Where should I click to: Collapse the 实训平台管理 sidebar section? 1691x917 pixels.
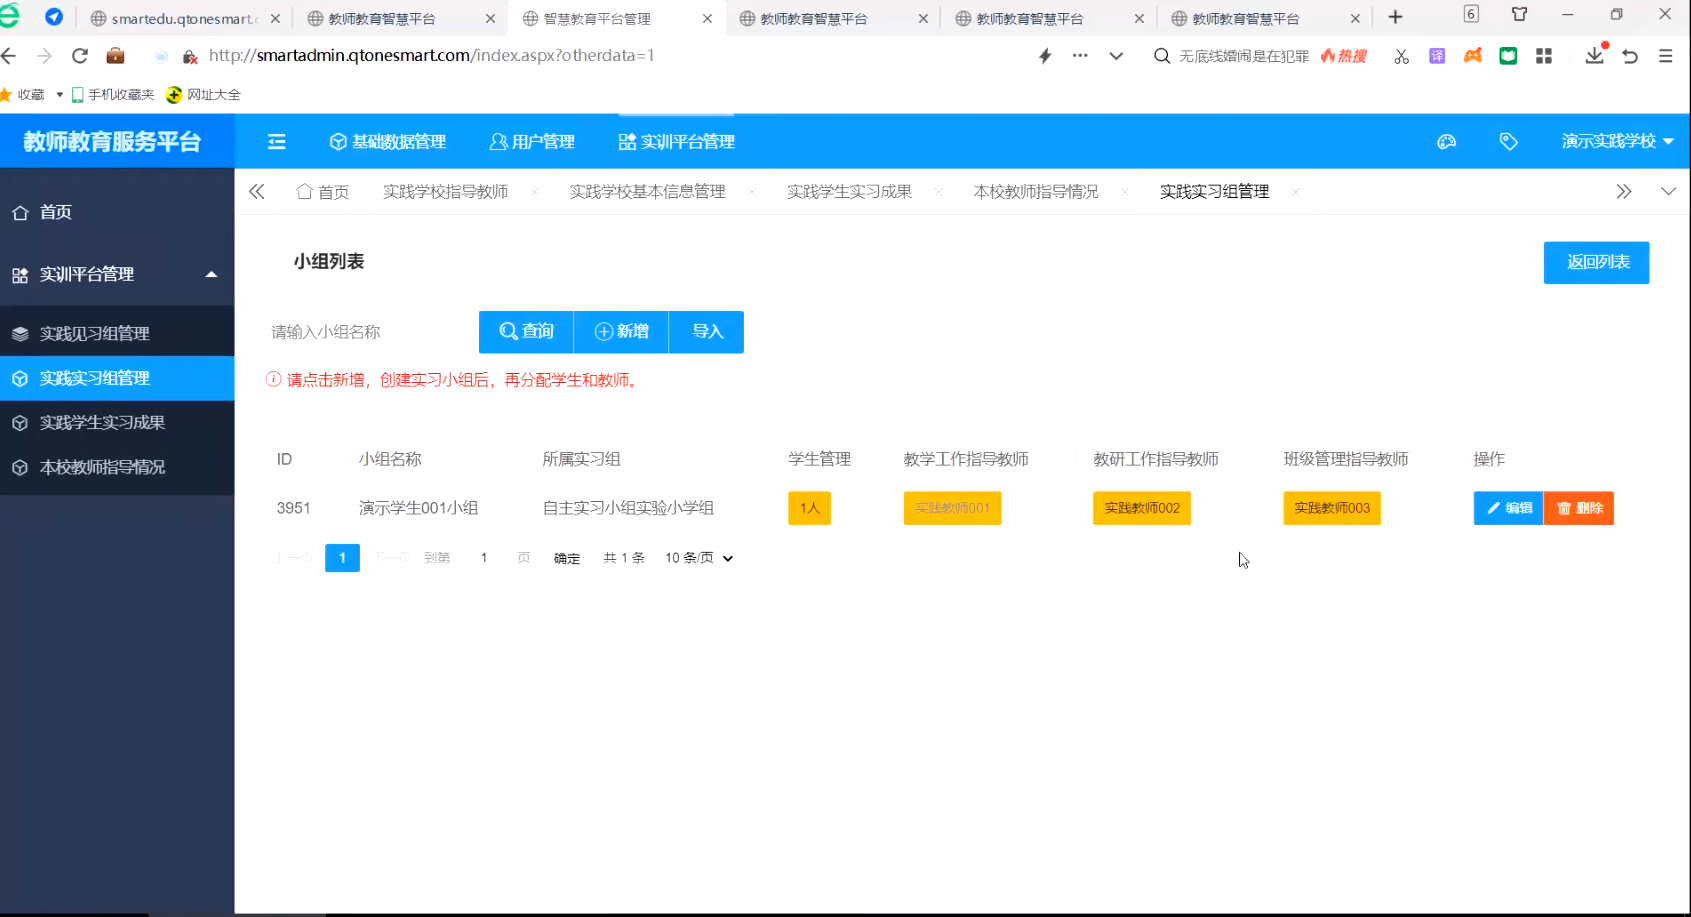pyautogui.click(x=117, y=274)
